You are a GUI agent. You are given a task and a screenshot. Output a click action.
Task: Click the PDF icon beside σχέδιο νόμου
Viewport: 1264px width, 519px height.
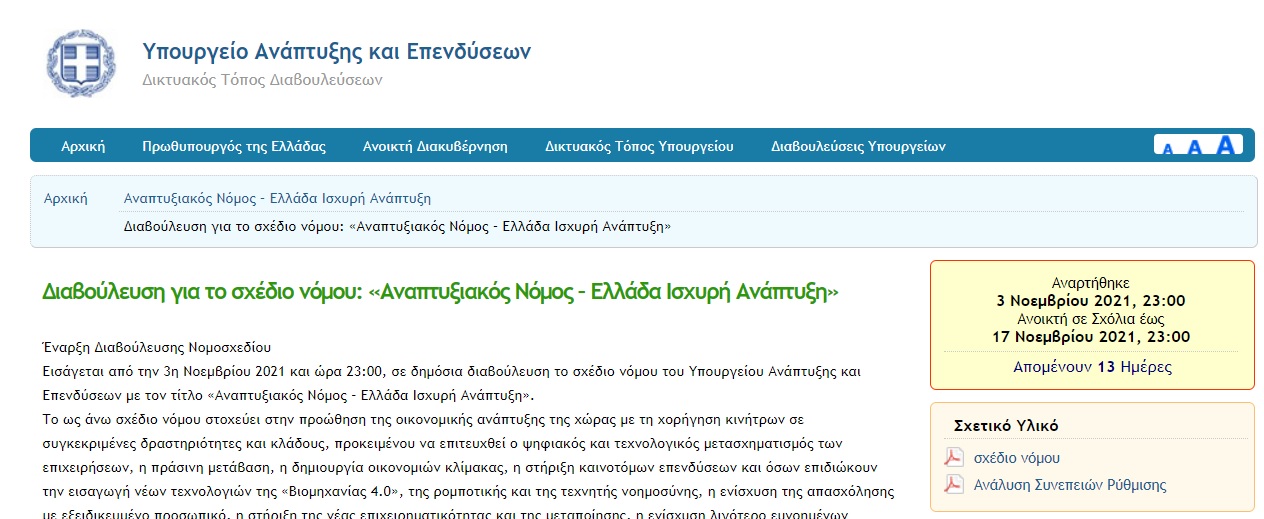pos(953,458)
